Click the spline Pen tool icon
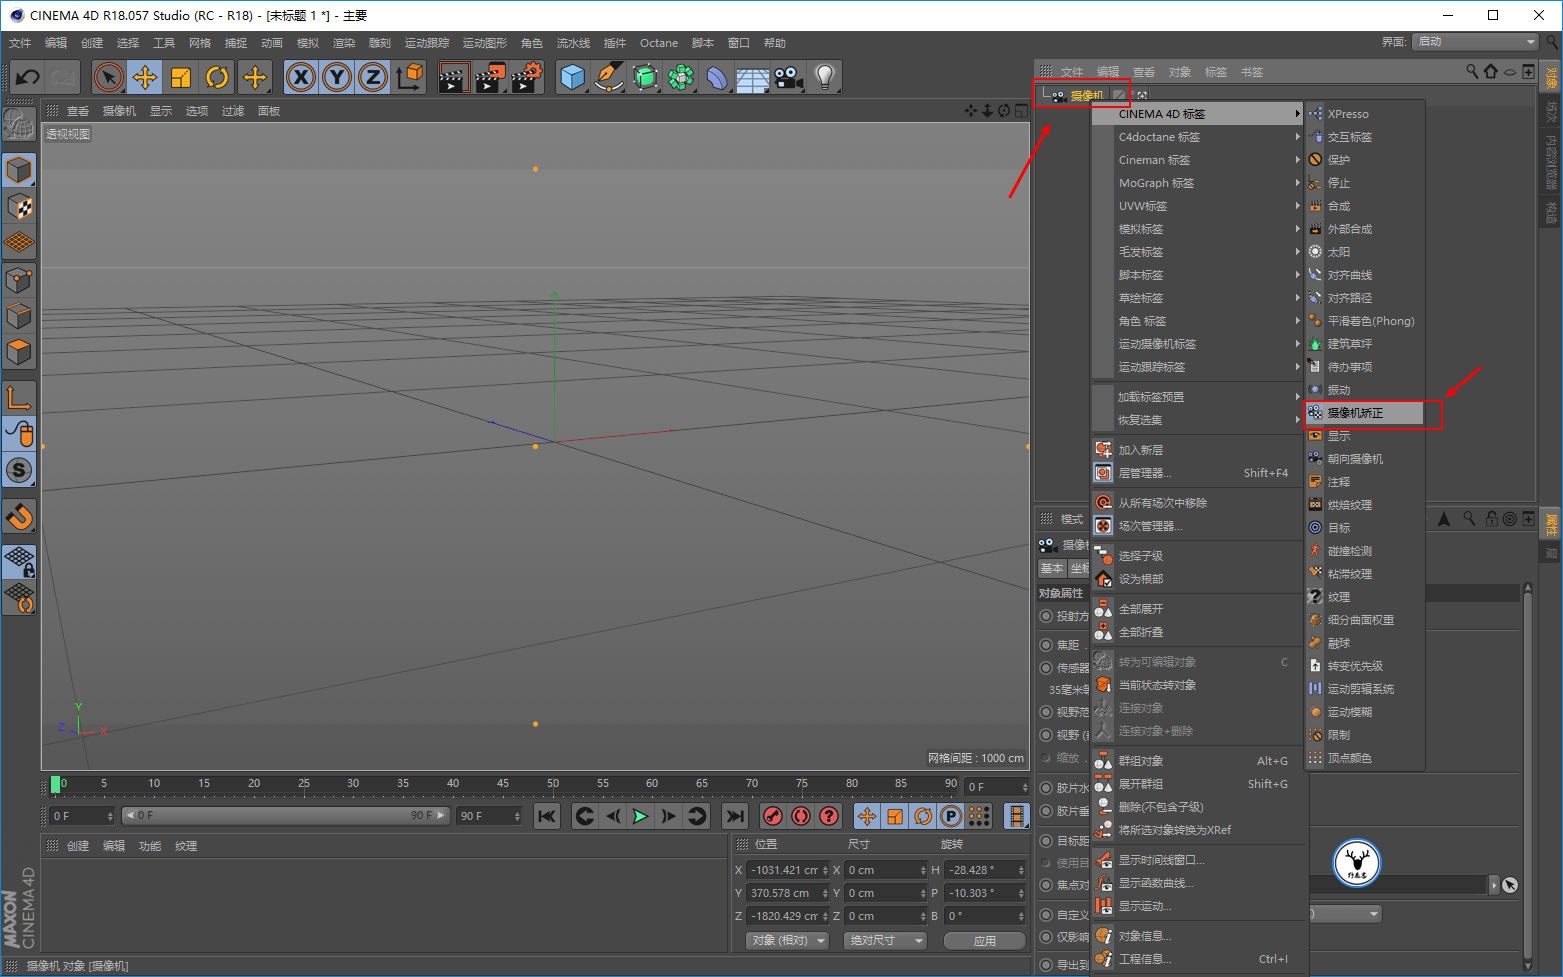1563x977 pixels. [x=608, y=77]
